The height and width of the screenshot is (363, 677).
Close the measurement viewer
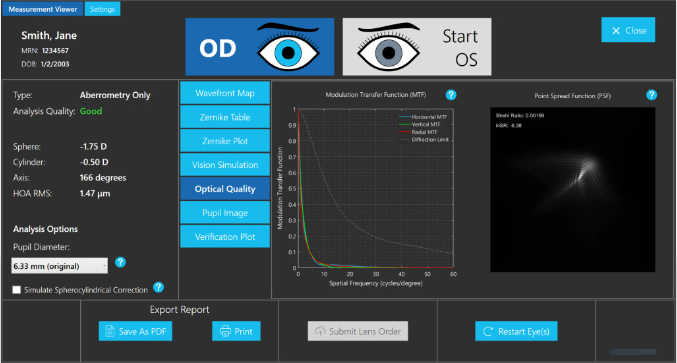click(x=628, y=30)
